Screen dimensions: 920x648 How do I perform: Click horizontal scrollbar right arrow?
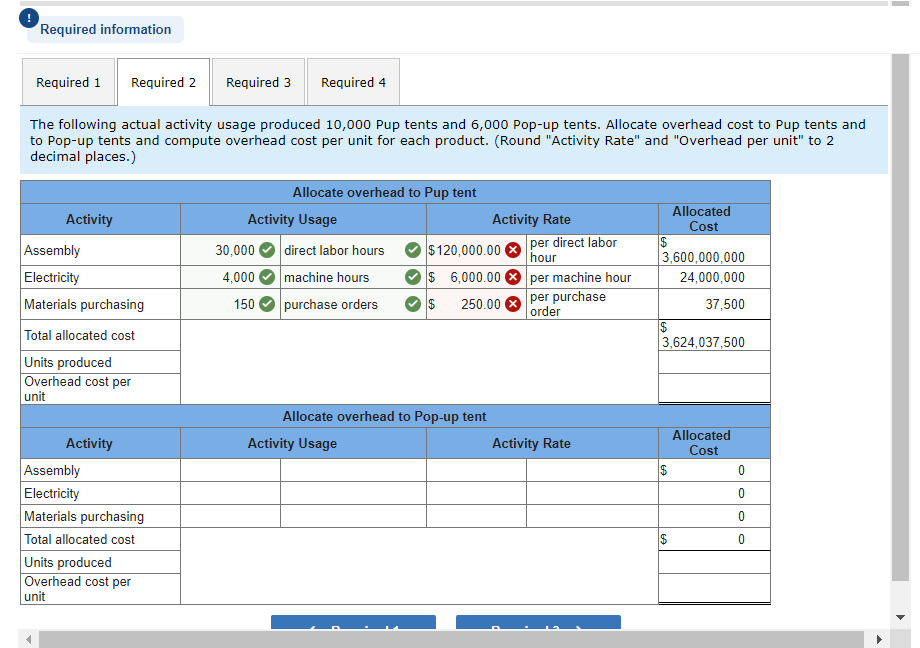click(878, 639)
